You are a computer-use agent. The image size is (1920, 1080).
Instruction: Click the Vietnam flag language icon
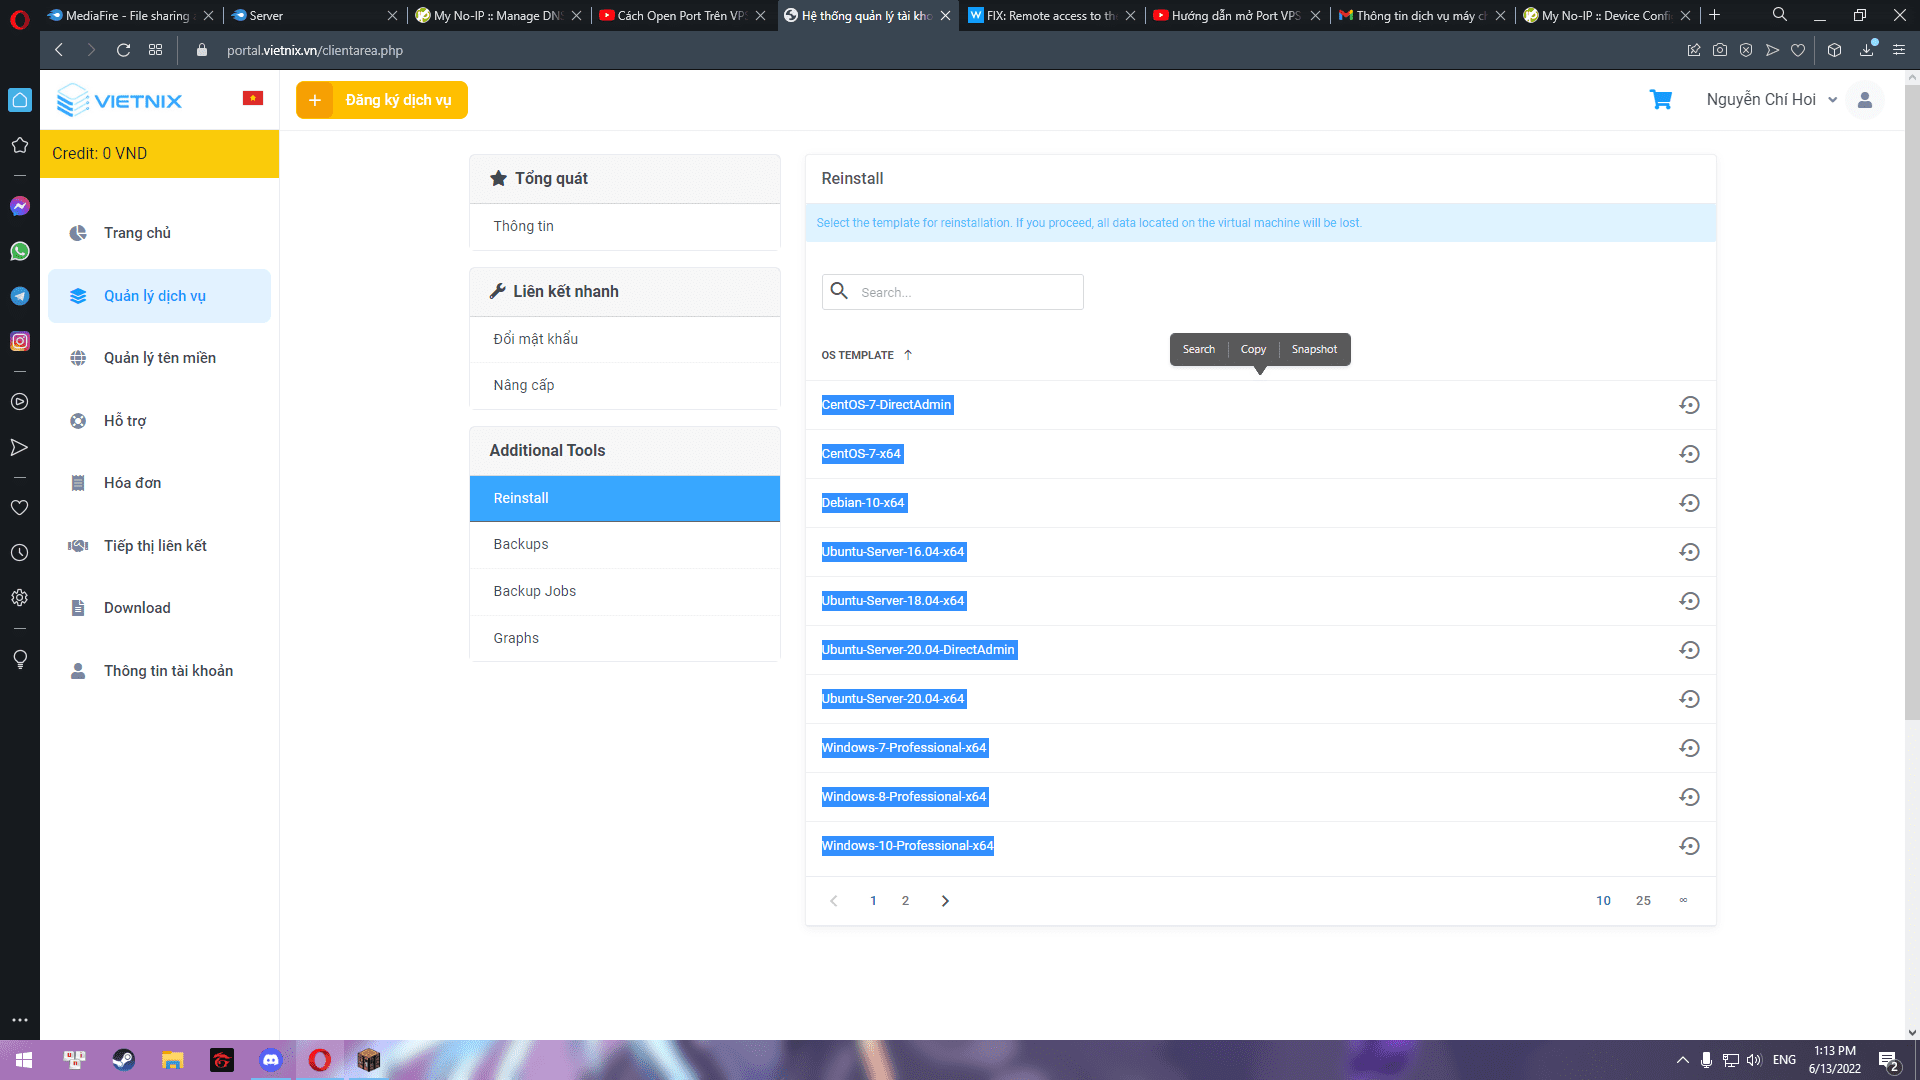[x=253, y=98]
